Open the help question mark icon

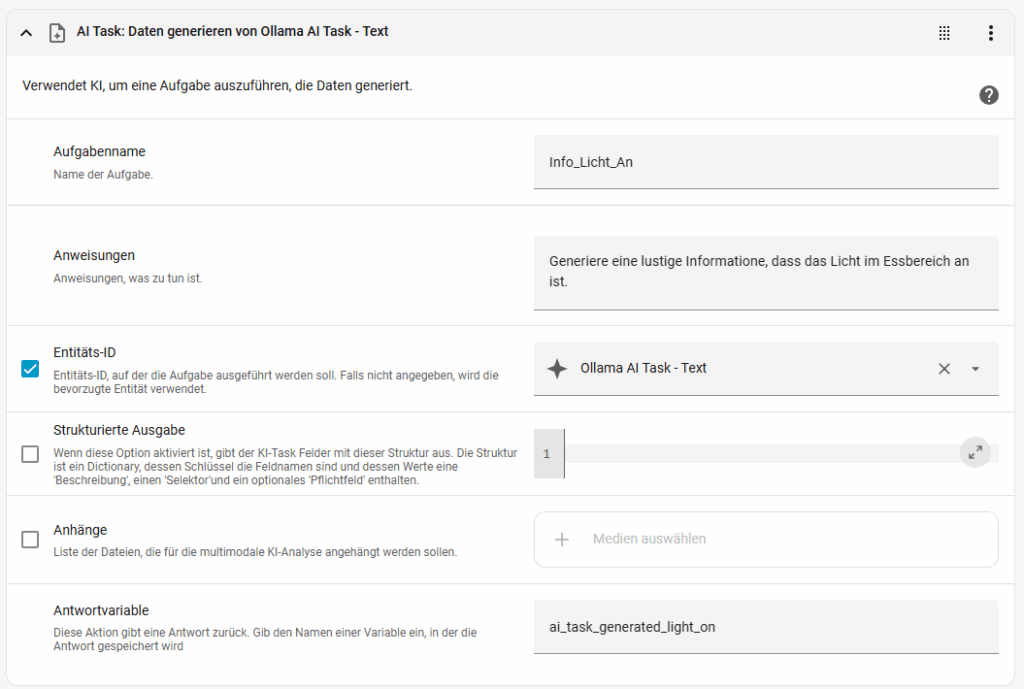tap(988, 95)
